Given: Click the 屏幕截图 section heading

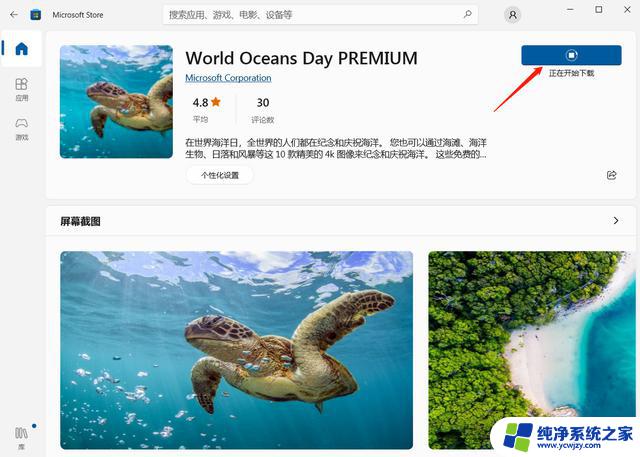Looking at the screenshot, I should point(80,222).
